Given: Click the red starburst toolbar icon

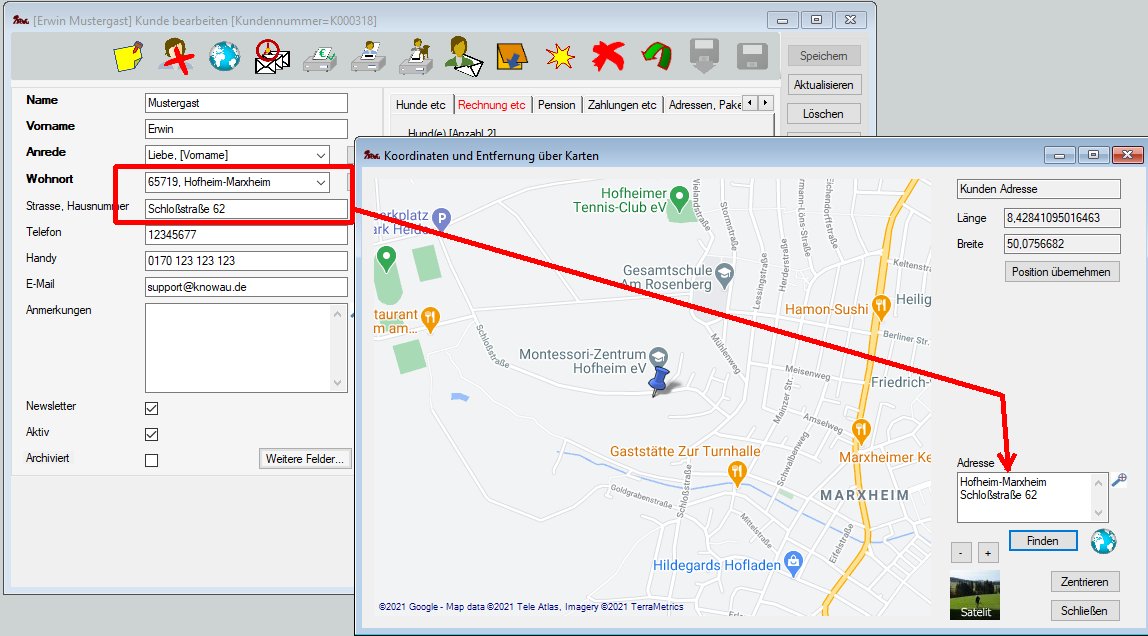Looking at the screenshot, I should (x=560, y=56).
